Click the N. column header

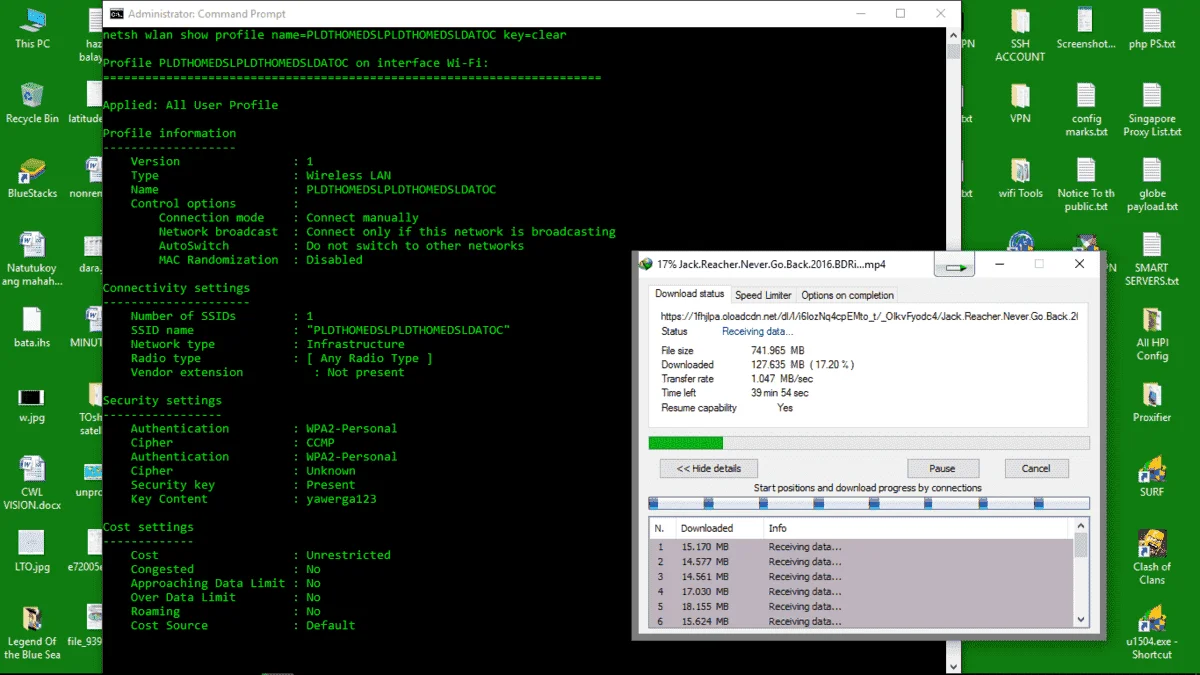coord(662,528)
